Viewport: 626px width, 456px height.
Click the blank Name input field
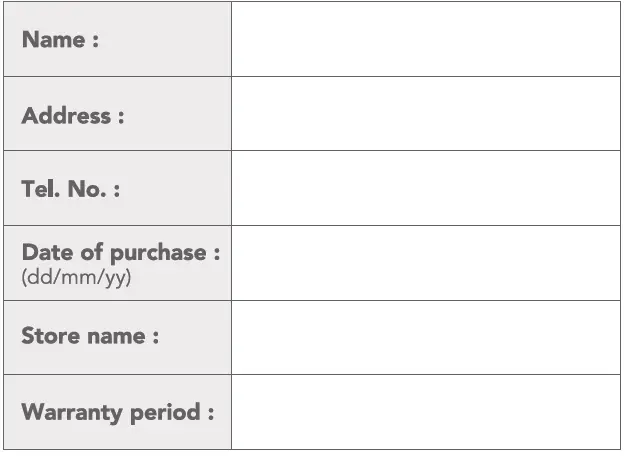coord(425,39)
